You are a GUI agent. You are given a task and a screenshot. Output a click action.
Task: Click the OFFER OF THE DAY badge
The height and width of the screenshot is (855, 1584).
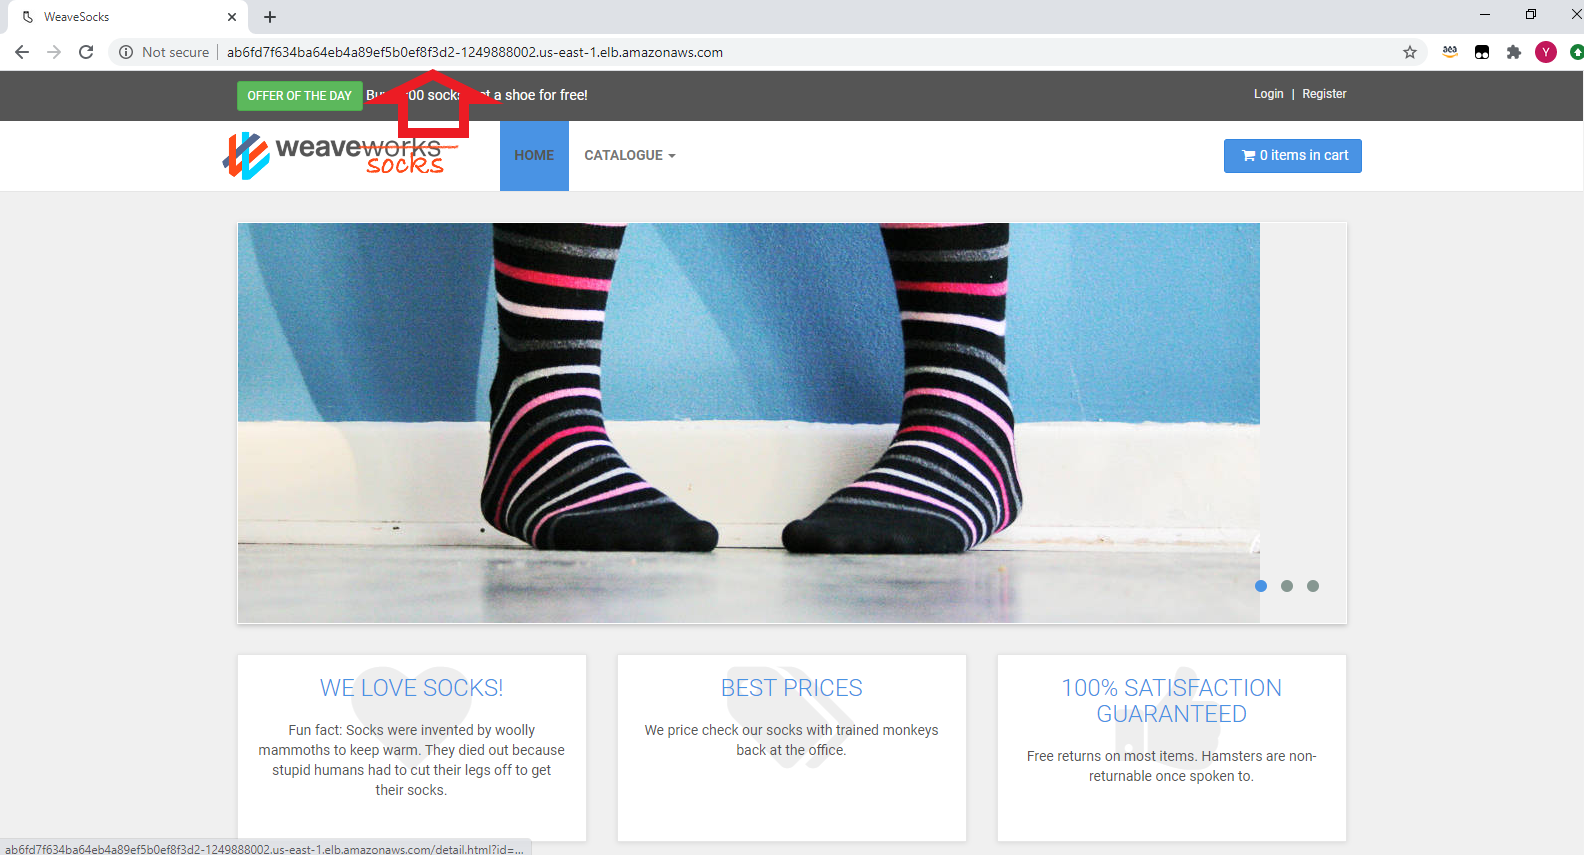[300, 96]
